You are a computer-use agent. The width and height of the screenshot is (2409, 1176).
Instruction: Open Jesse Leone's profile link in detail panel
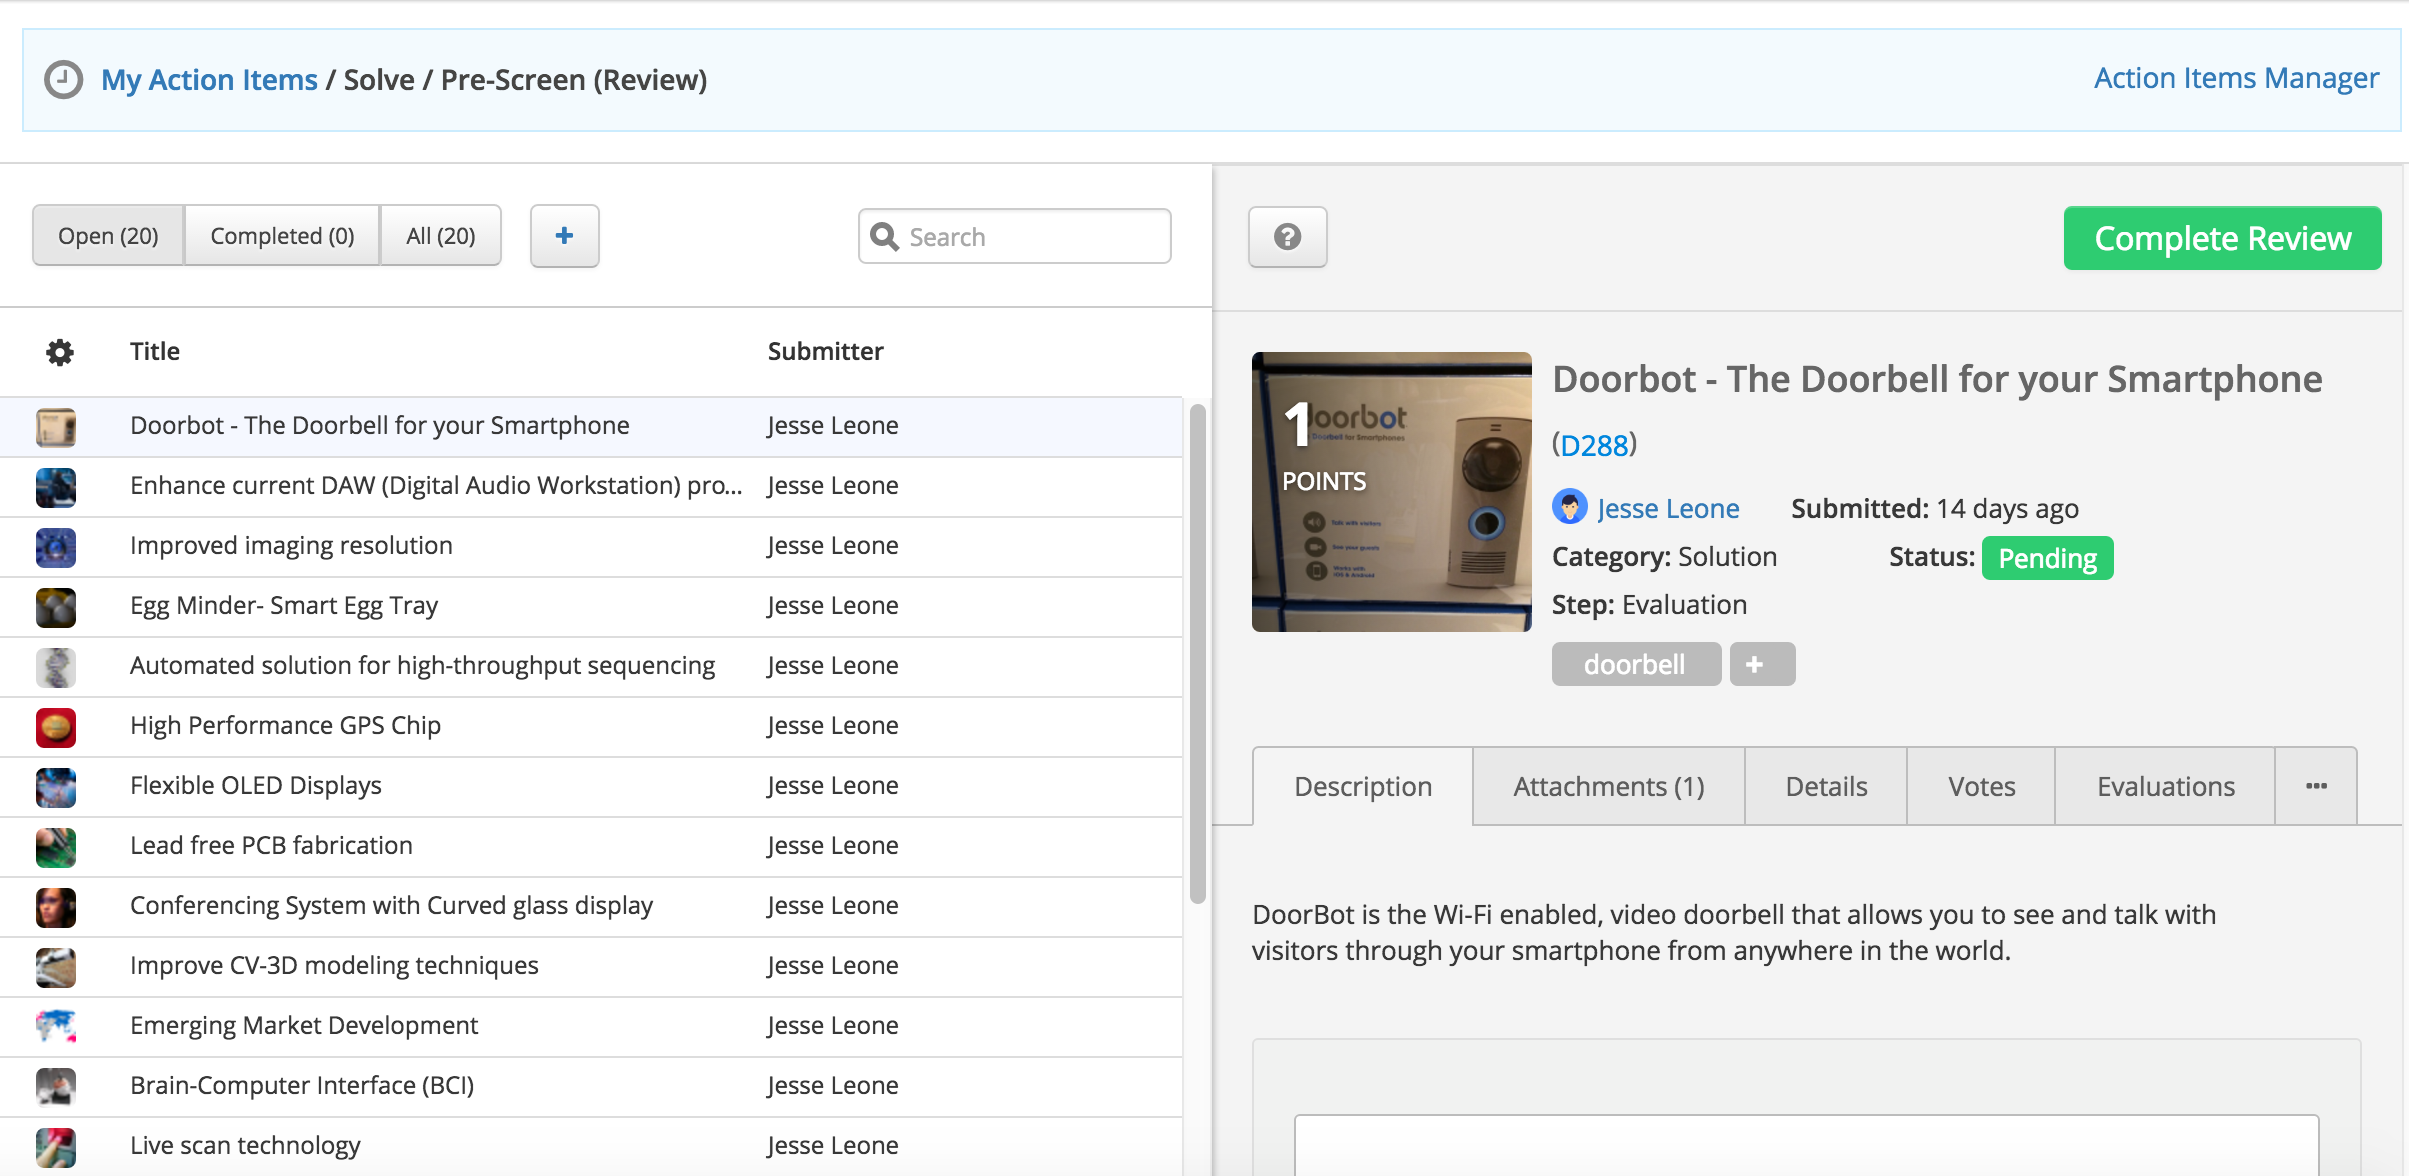1668,508
